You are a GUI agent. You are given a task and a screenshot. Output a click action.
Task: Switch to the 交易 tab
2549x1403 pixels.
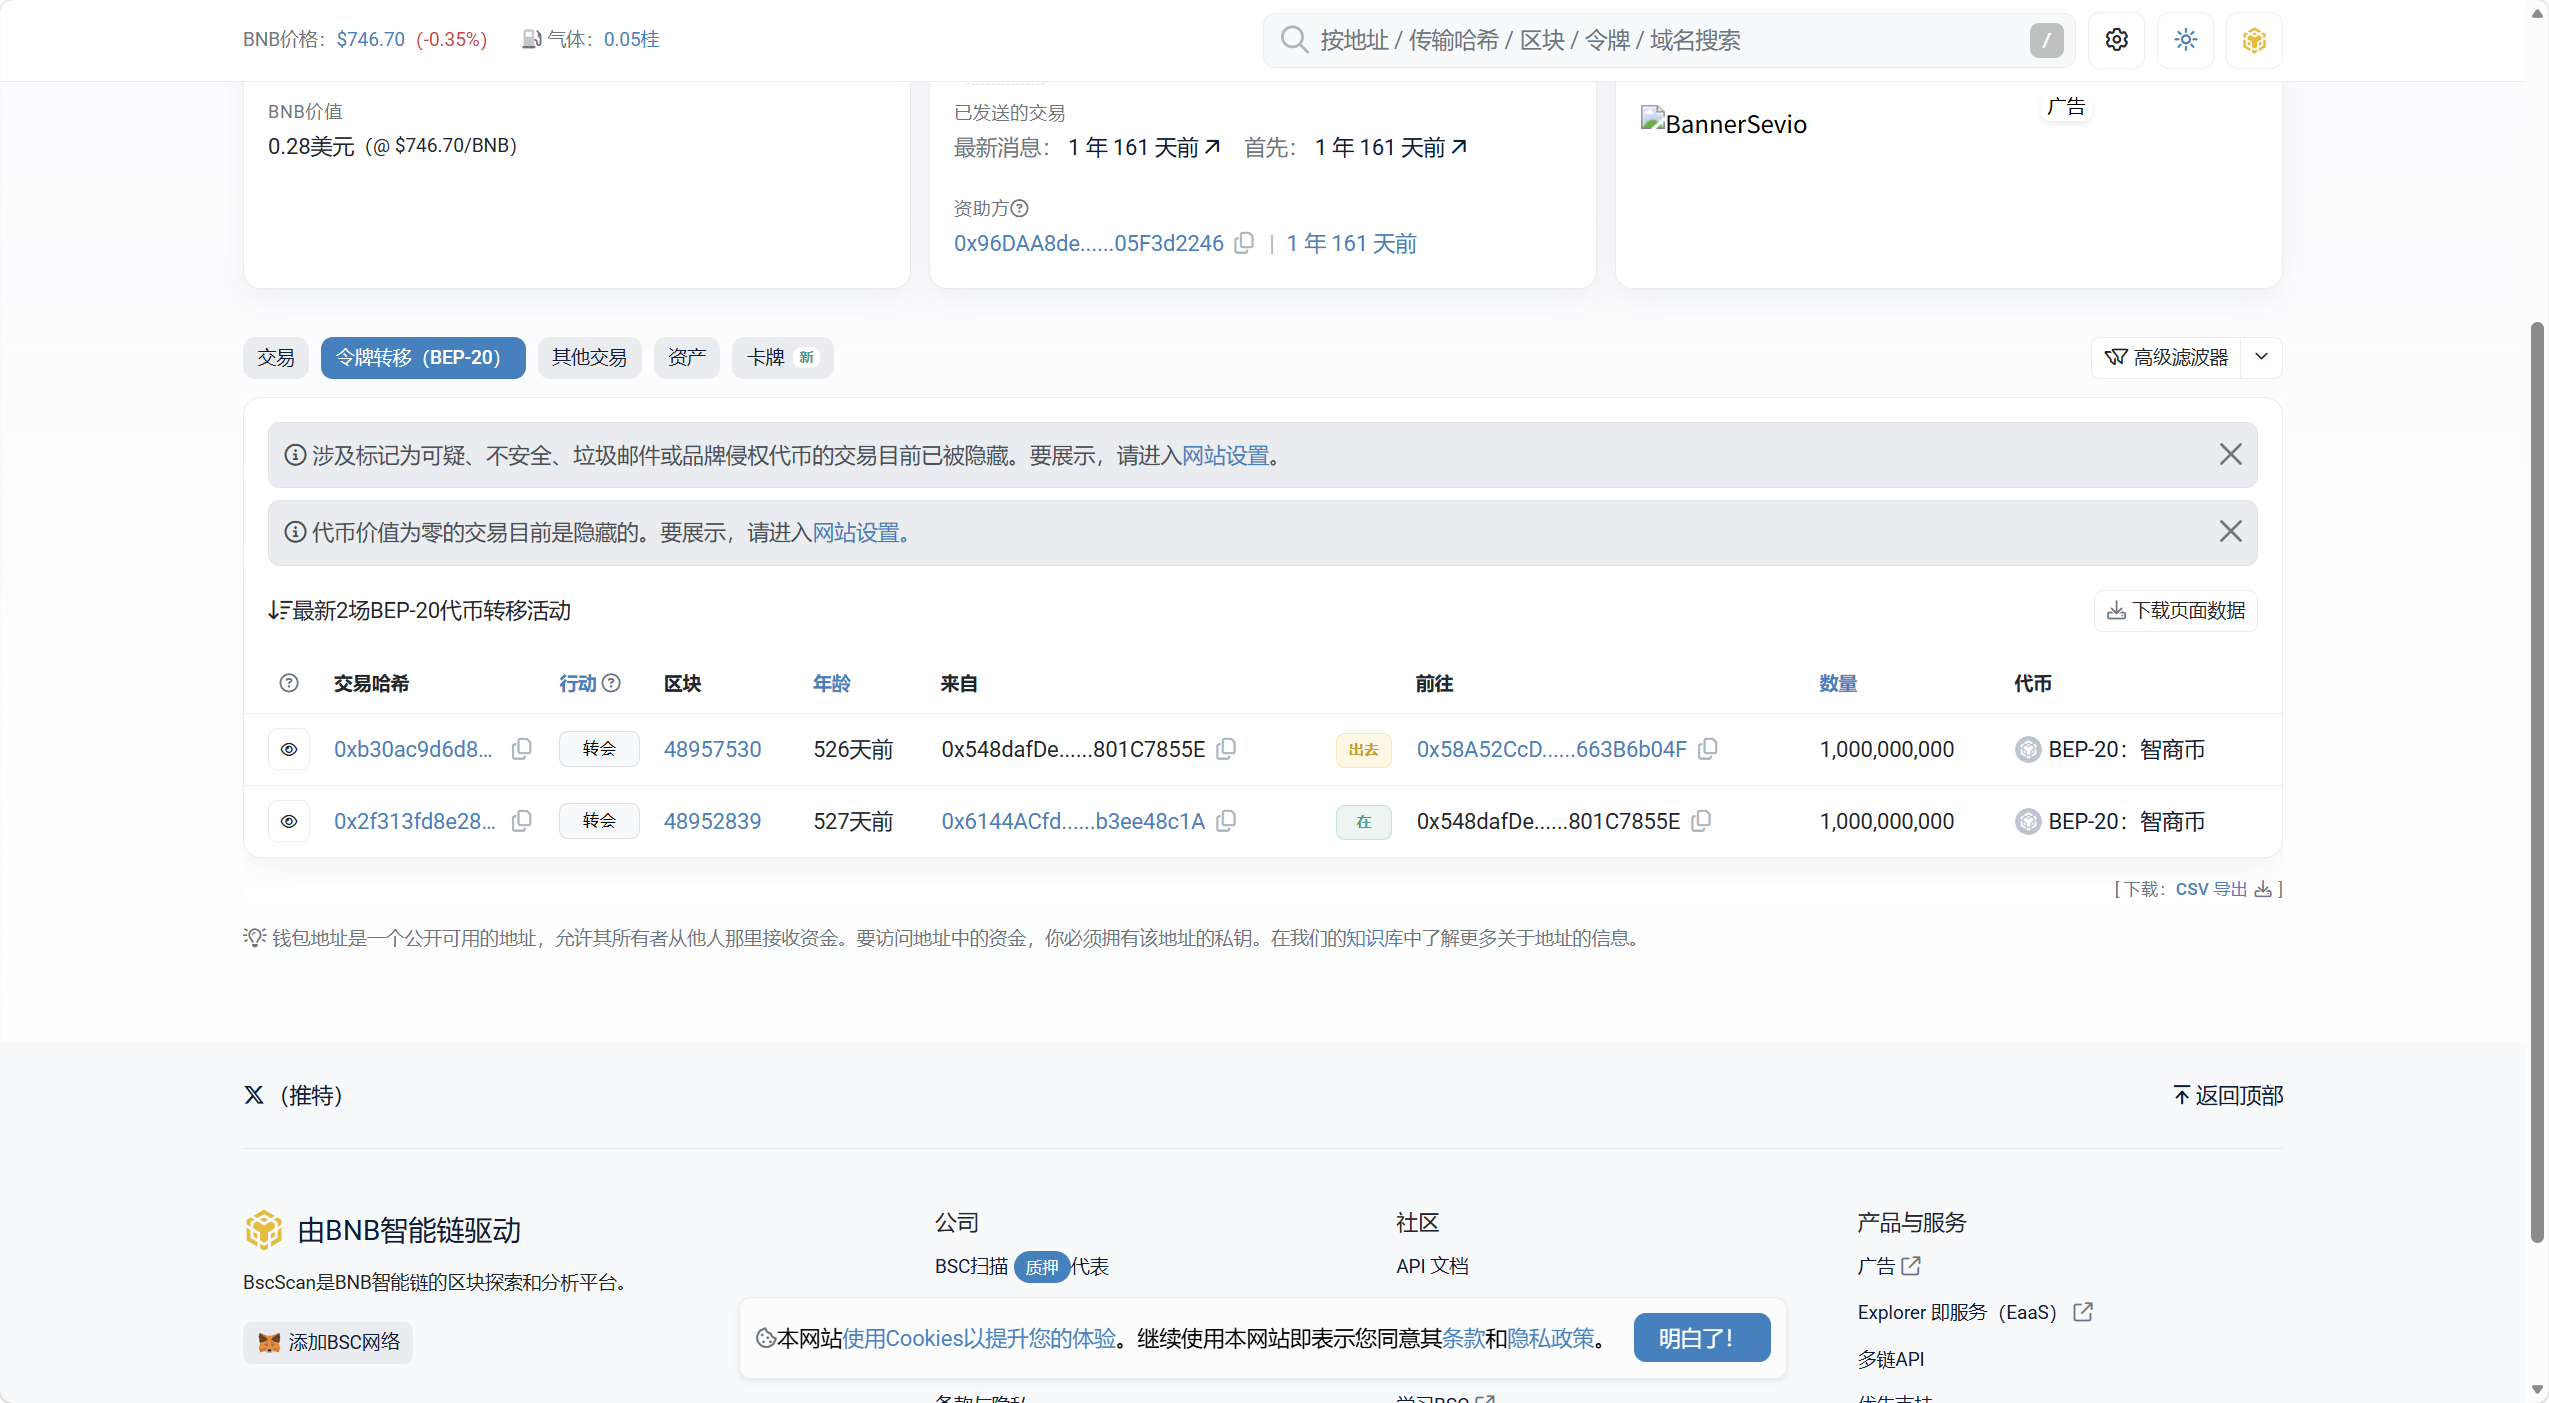pos(276,357)
